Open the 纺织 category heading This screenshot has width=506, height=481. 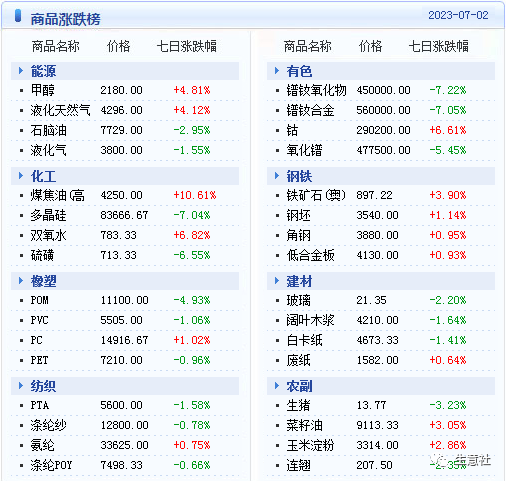coord(43,386)
